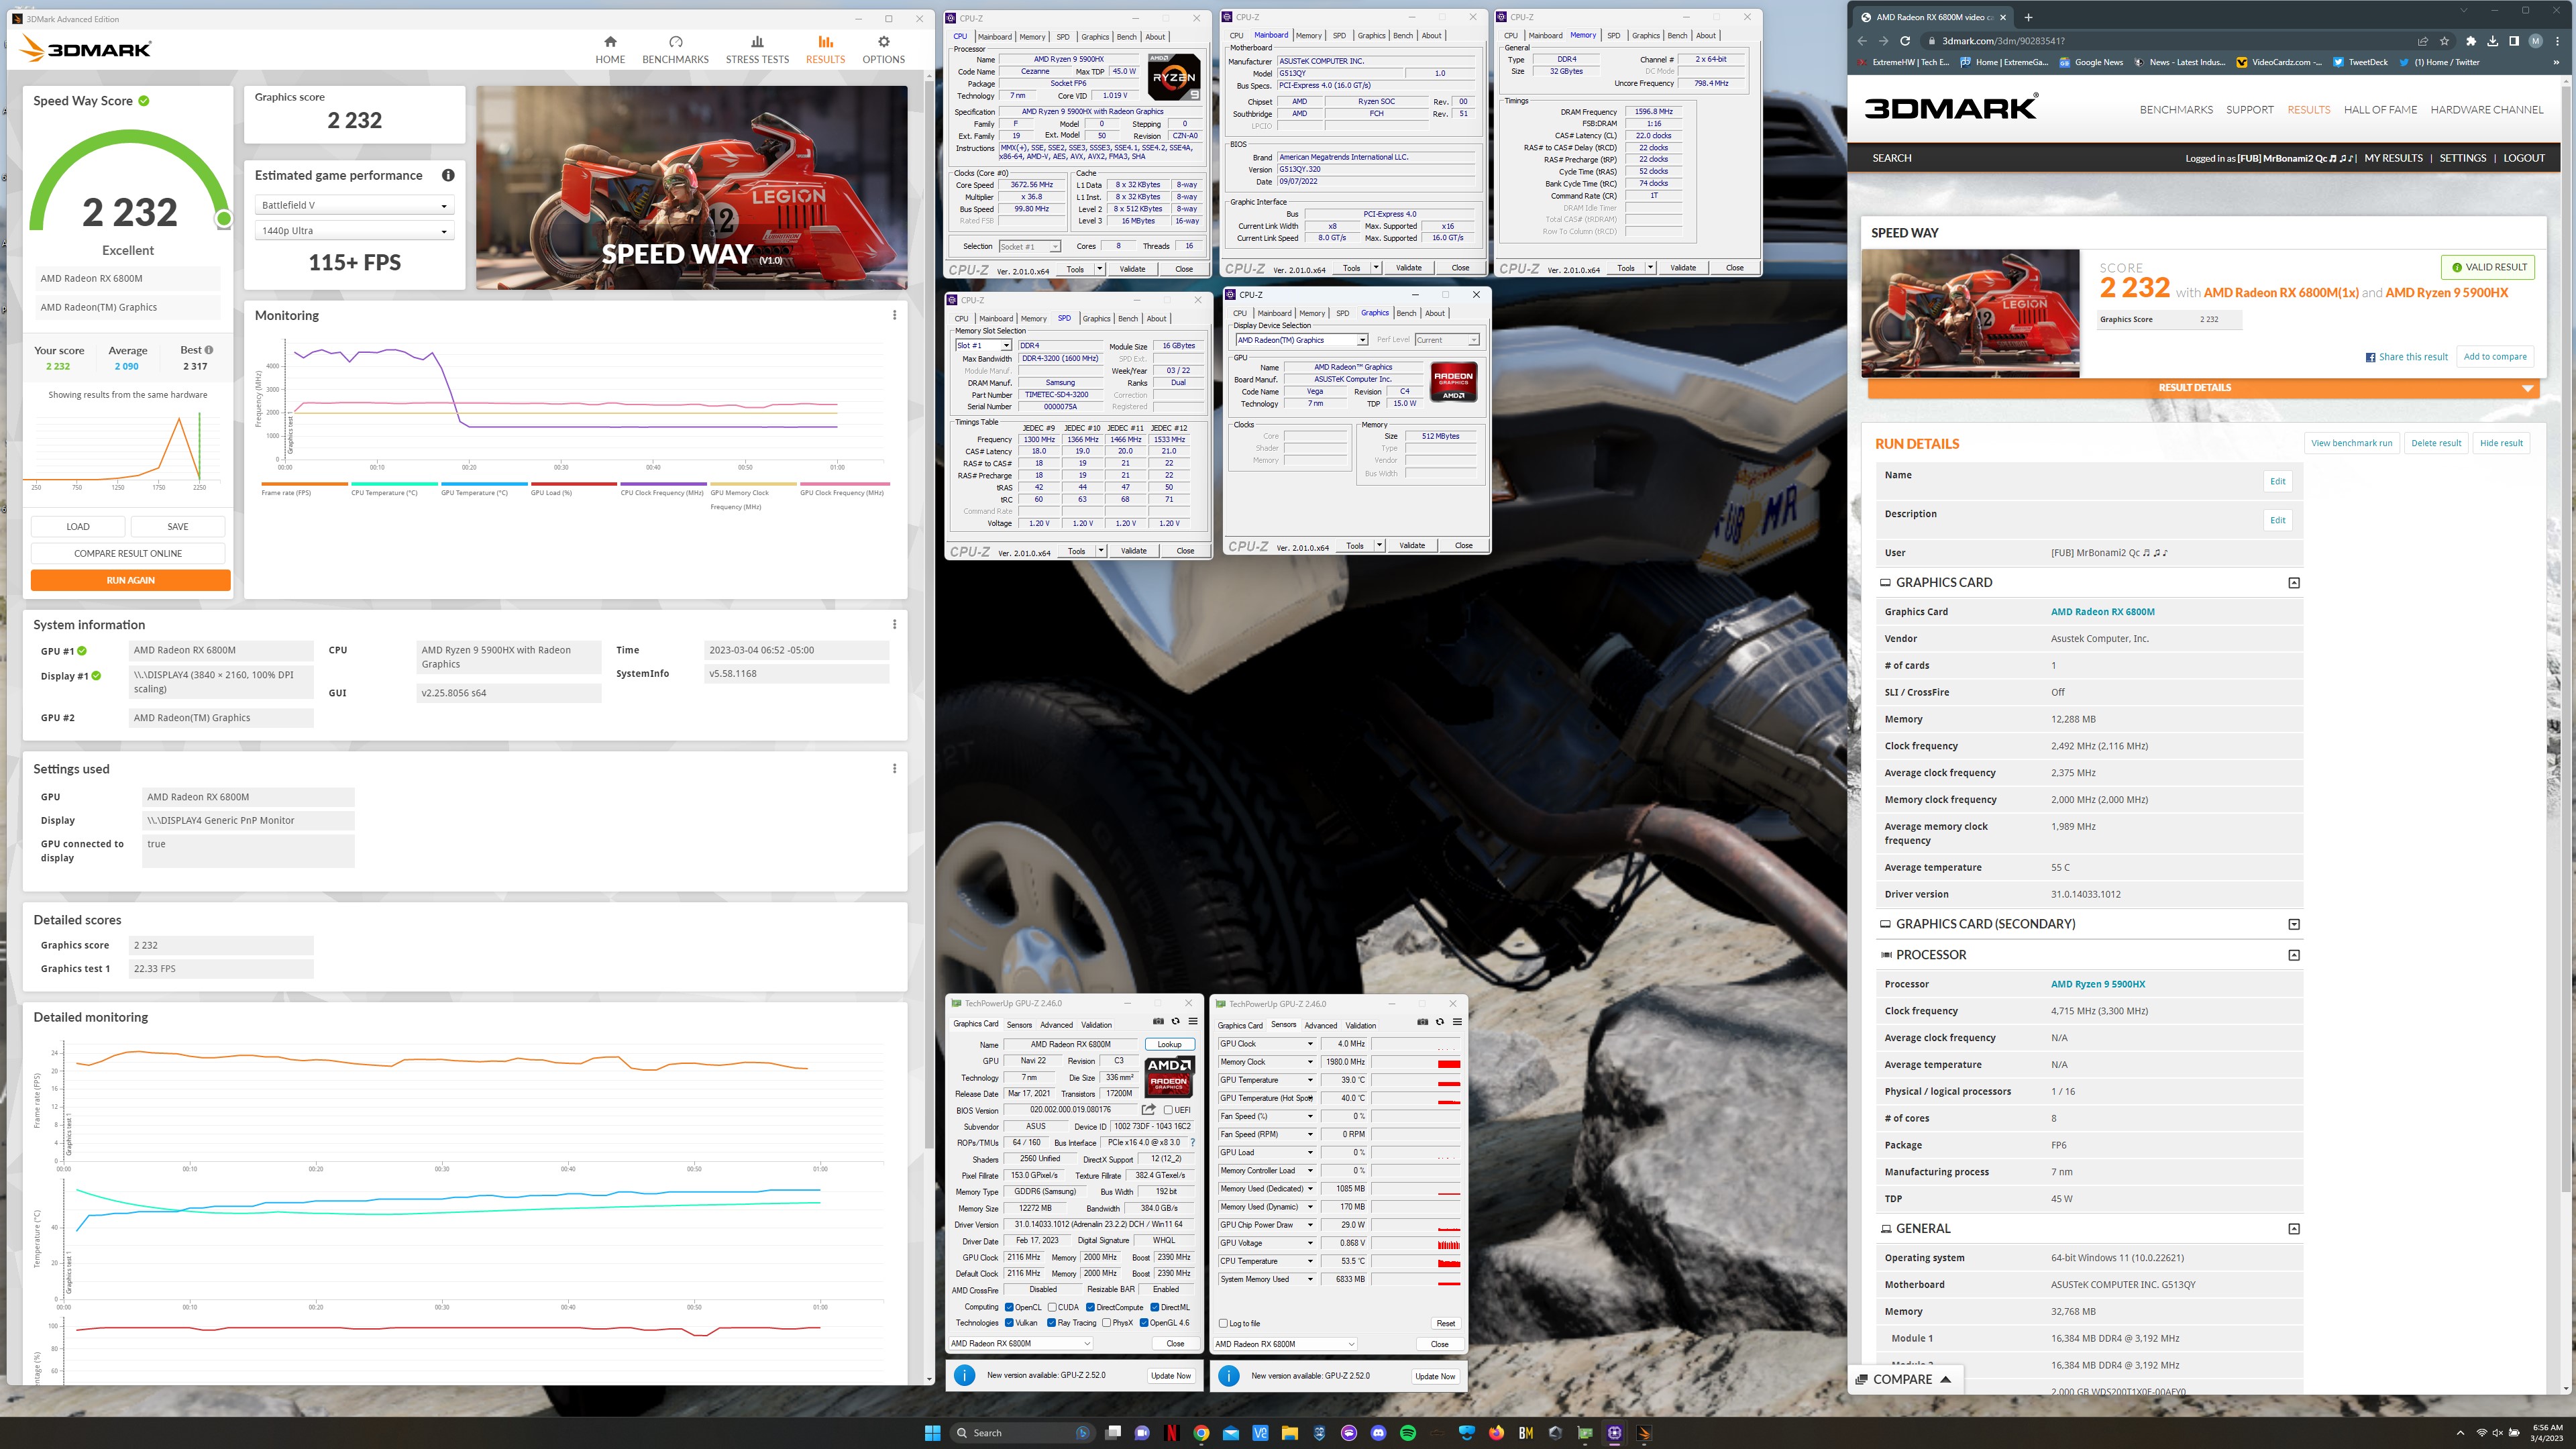2576x1449 pixels.
Task: Click Bus Interface question mark in GPU-Z
Action: (1192, 1142)
